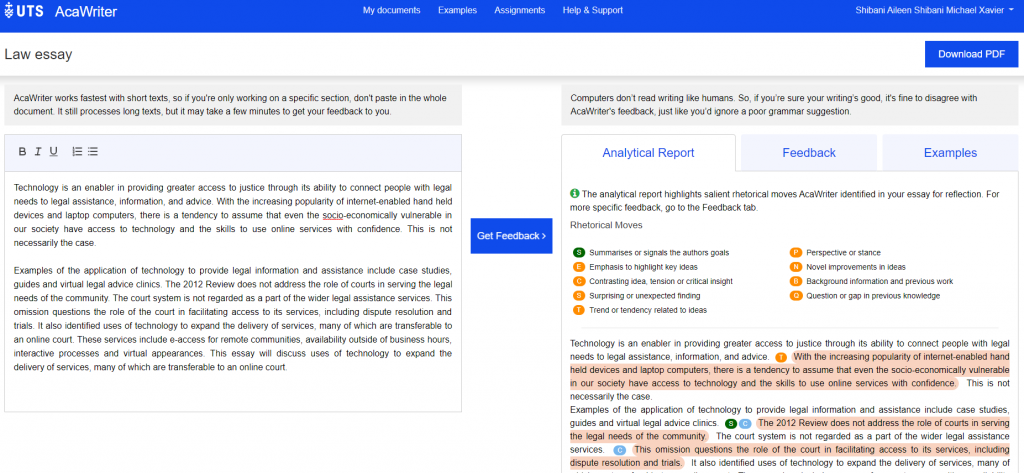Open My documents in the navigation bar
The height and width of the screenshot is (473, 1024).
tap(392, 10)
